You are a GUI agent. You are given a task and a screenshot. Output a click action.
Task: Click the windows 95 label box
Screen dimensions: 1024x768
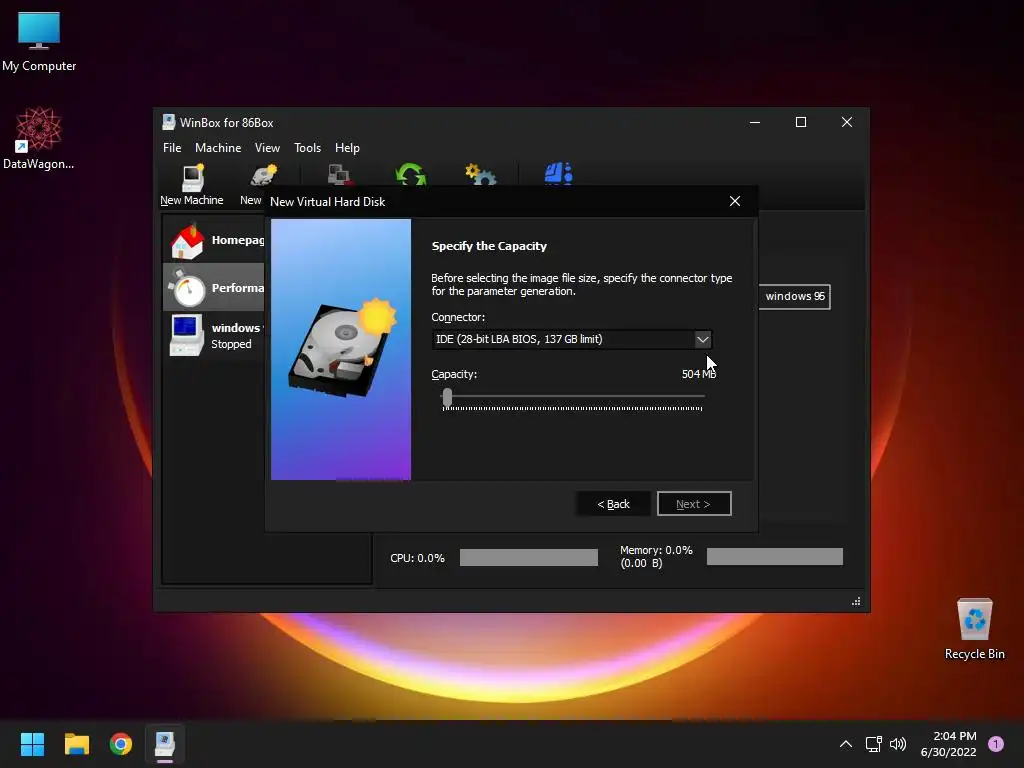click(x=795, y=296)
